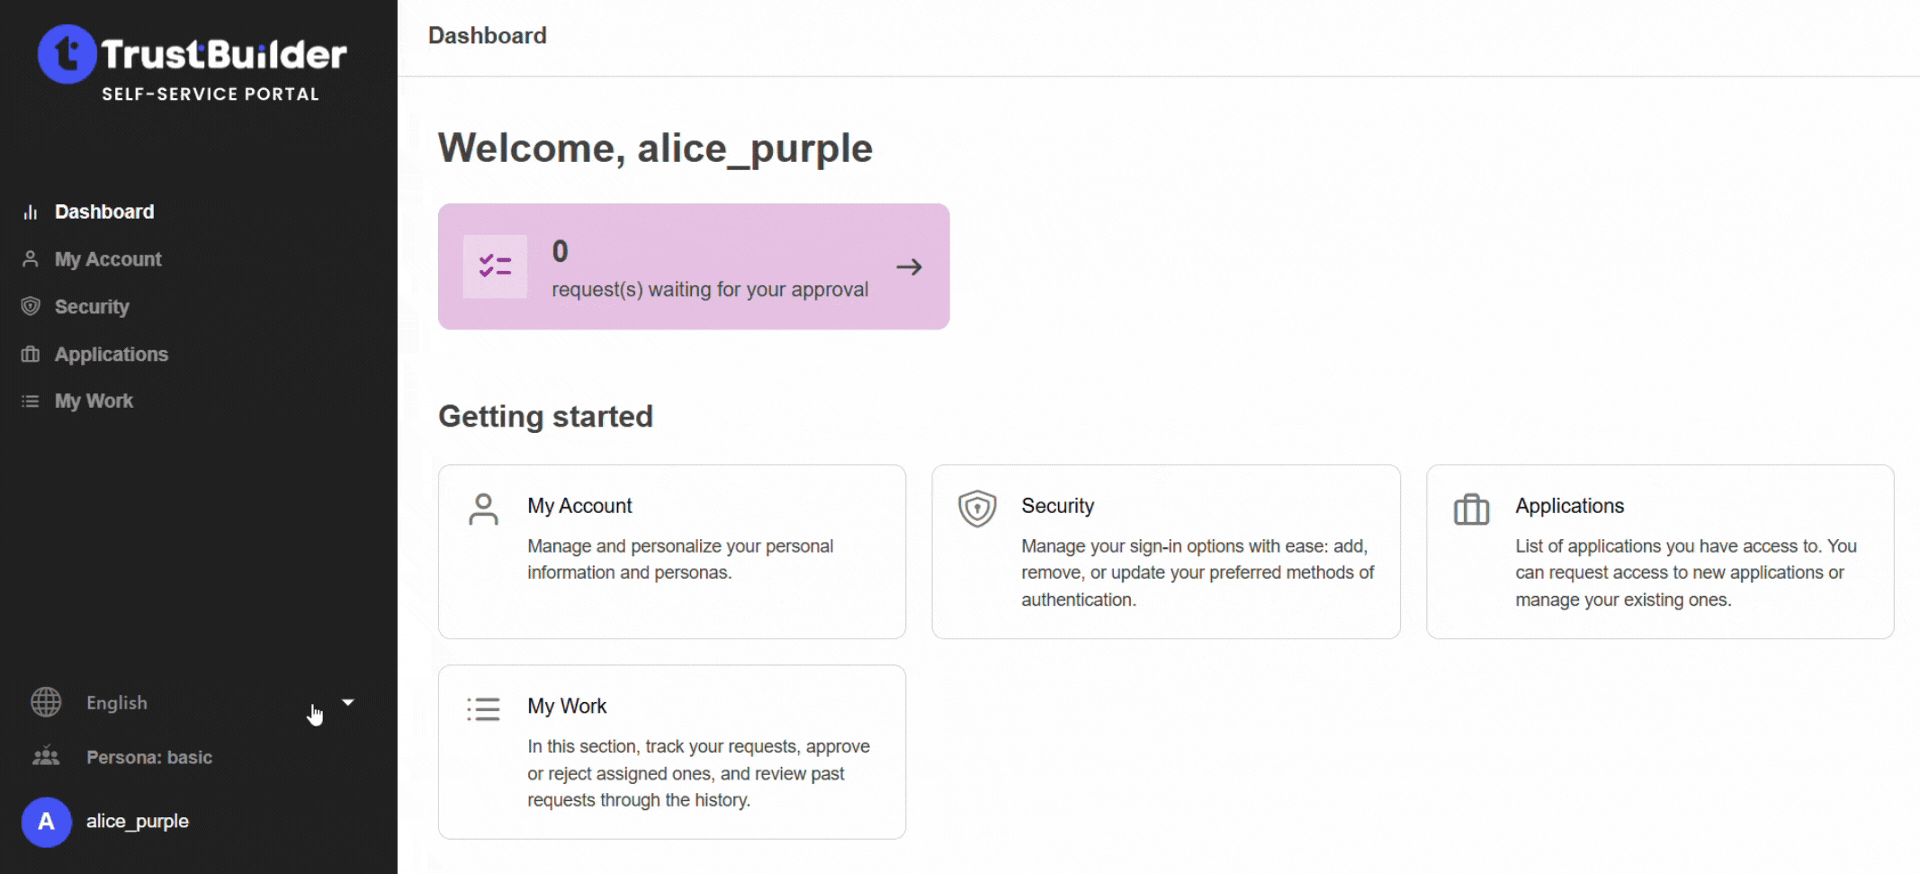Click the checklist icon in approval banner
Viewport: 1920px width, 874px height.
(x=495, y=266)
